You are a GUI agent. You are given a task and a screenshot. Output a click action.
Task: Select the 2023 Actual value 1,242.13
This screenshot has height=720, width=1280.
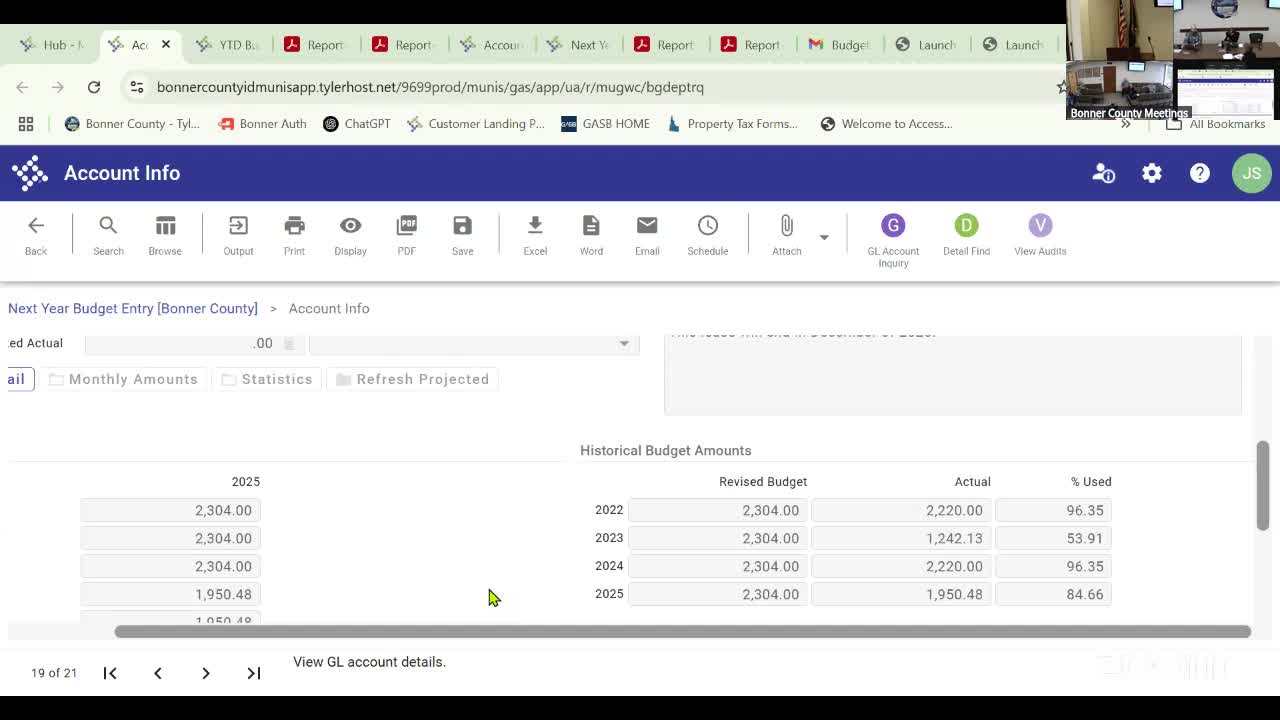tap(902, 538)
